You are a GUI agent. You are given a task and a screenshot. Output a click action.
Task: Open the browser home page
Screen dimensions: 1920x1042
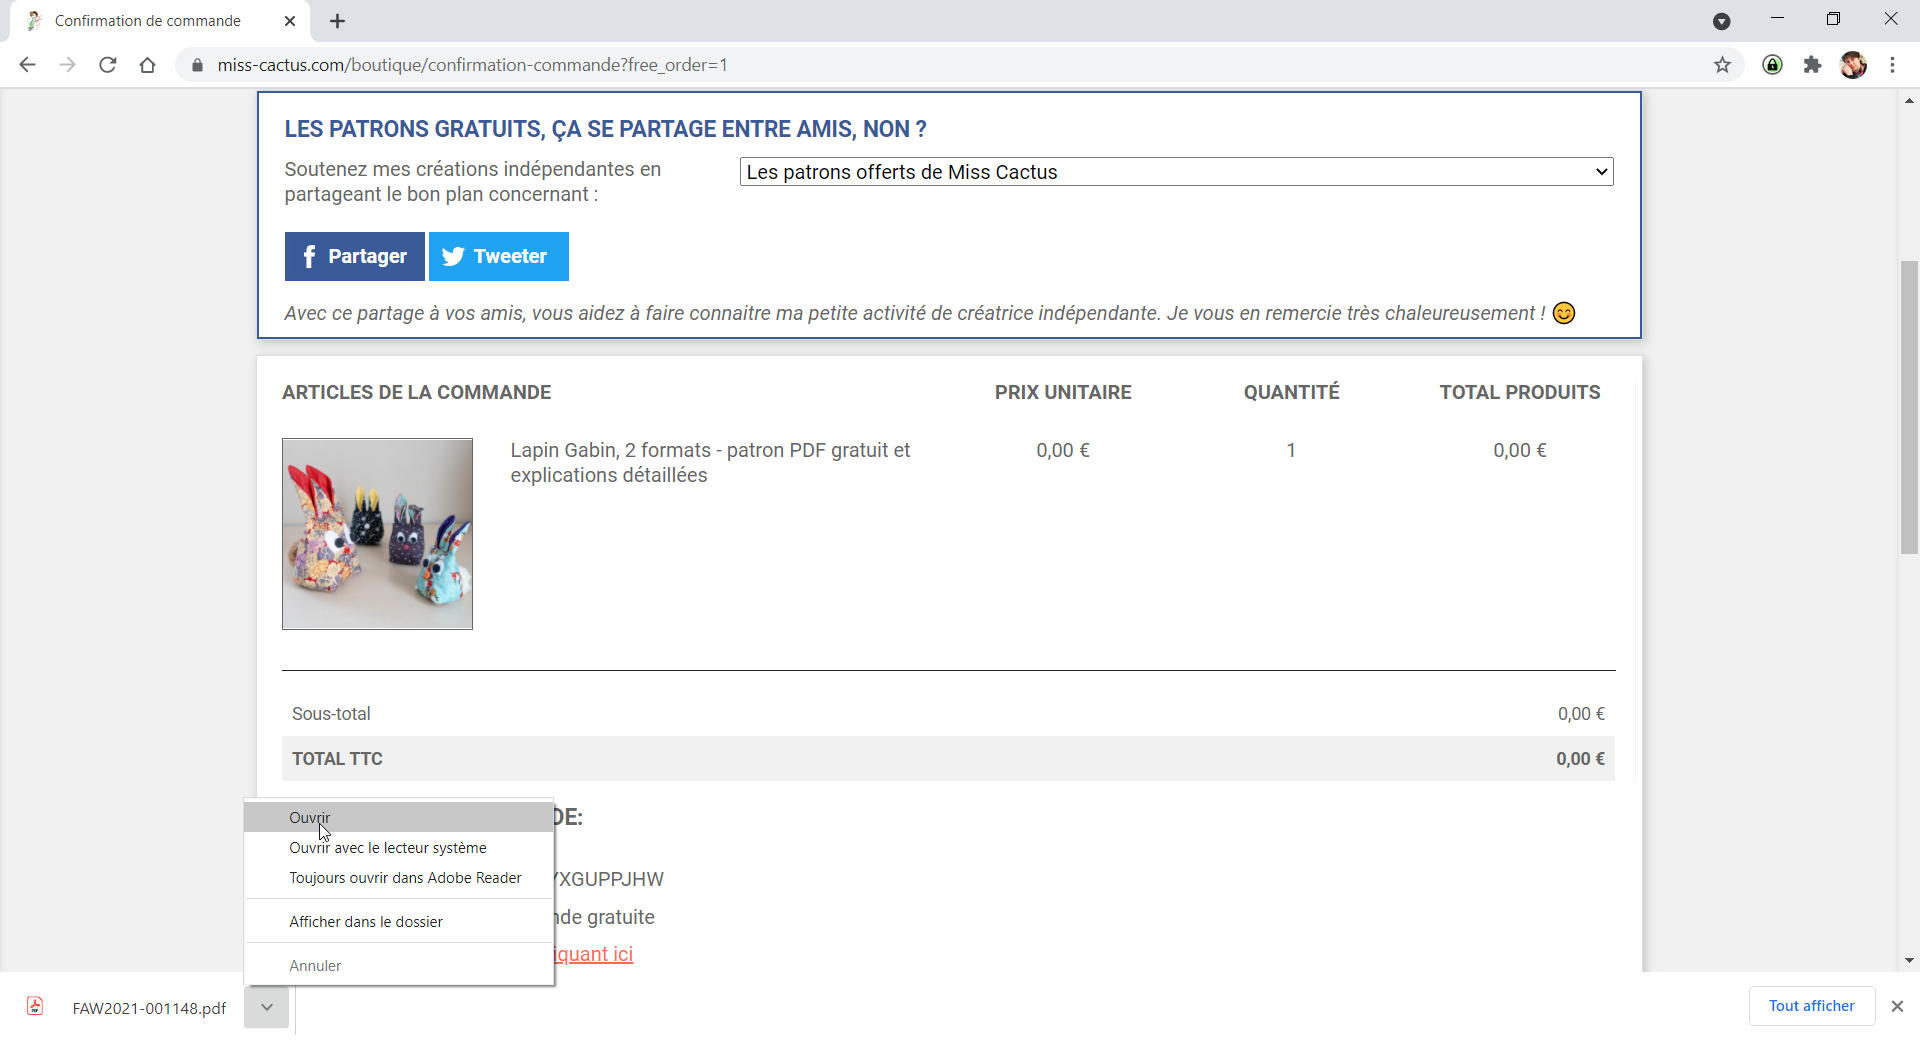pos(147,64)
